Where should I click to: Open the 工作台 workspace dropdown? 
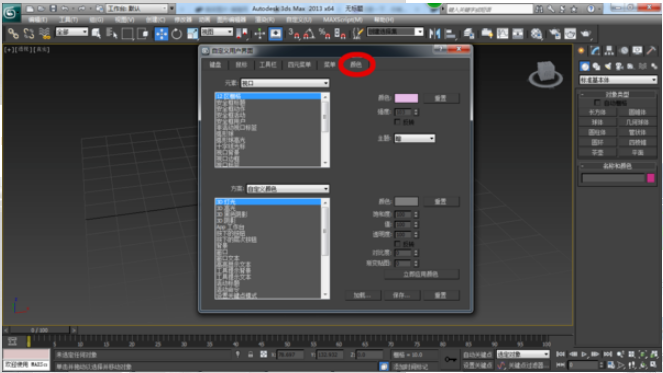click(x=137, y=8)
